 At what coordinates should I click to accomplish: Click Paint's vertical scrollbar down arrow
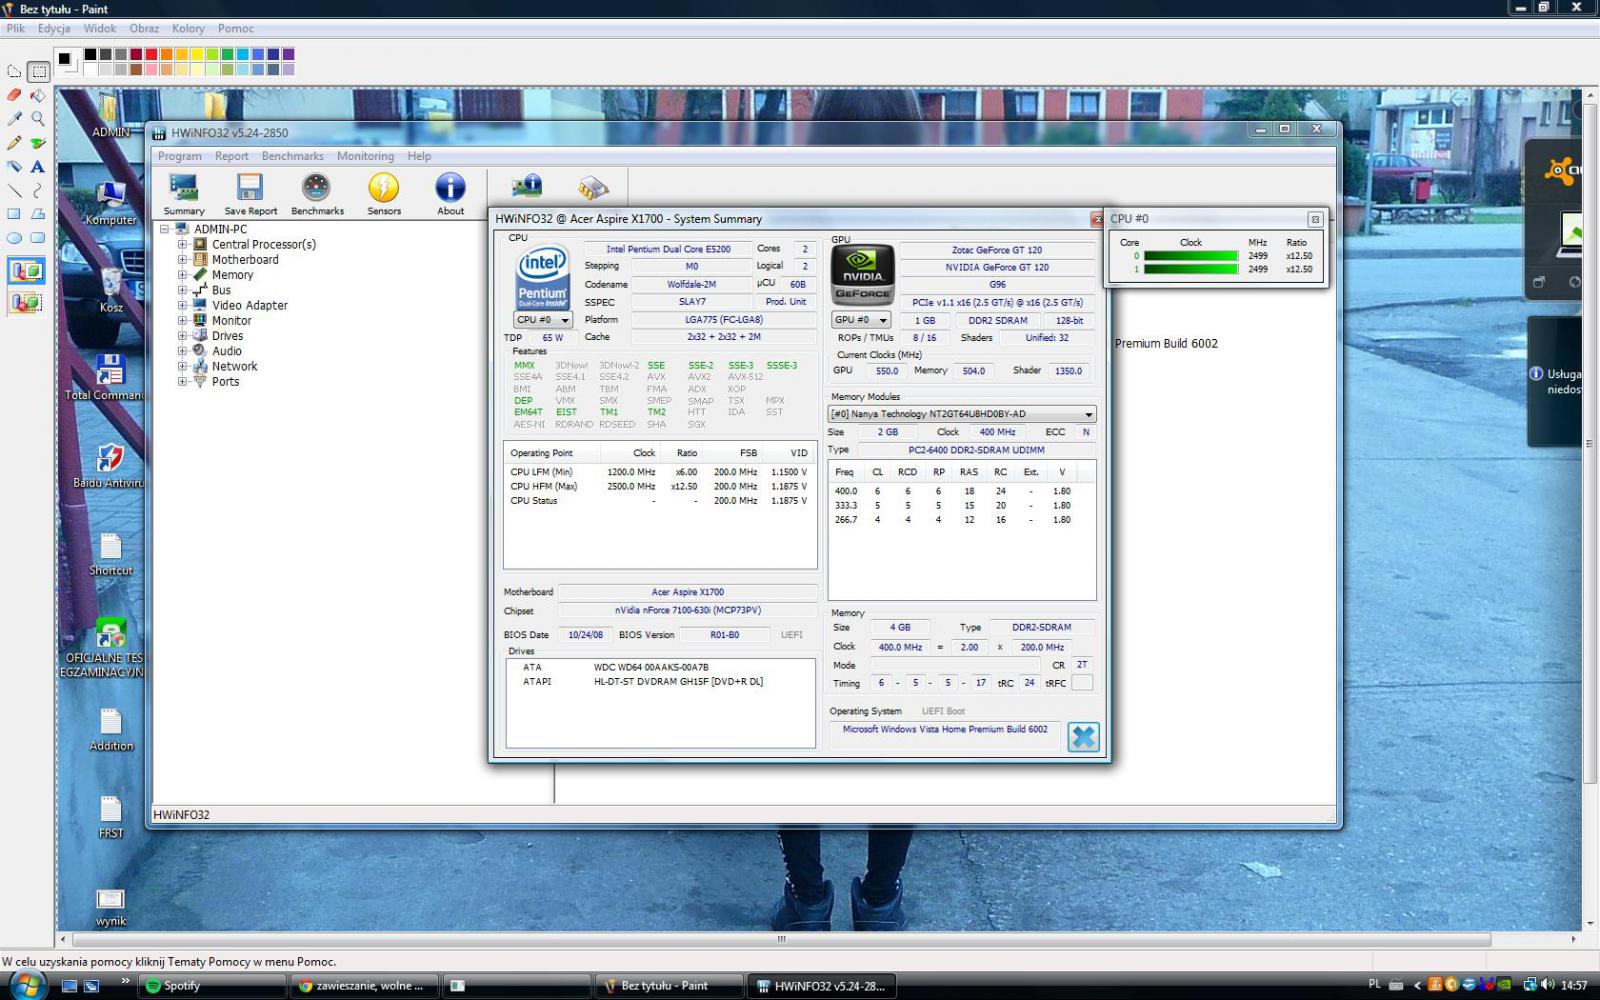[x=1590, y=923]
